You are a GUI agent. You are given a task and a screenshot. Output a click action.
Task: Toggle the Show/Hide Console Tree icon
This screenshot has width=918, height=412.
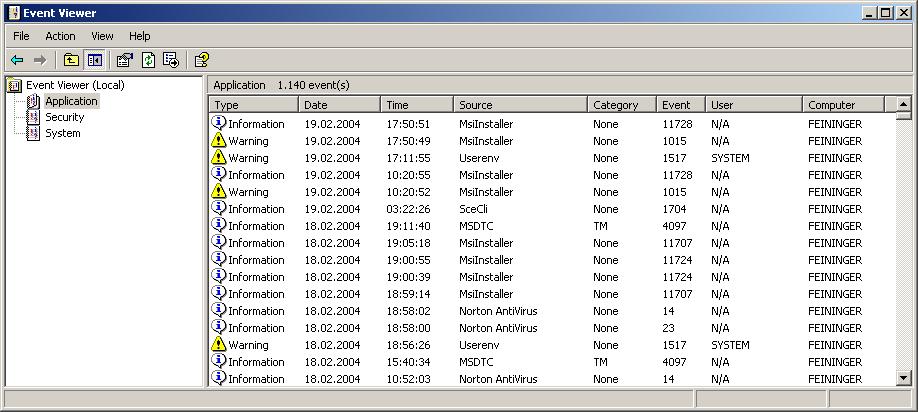click(94, 60)
